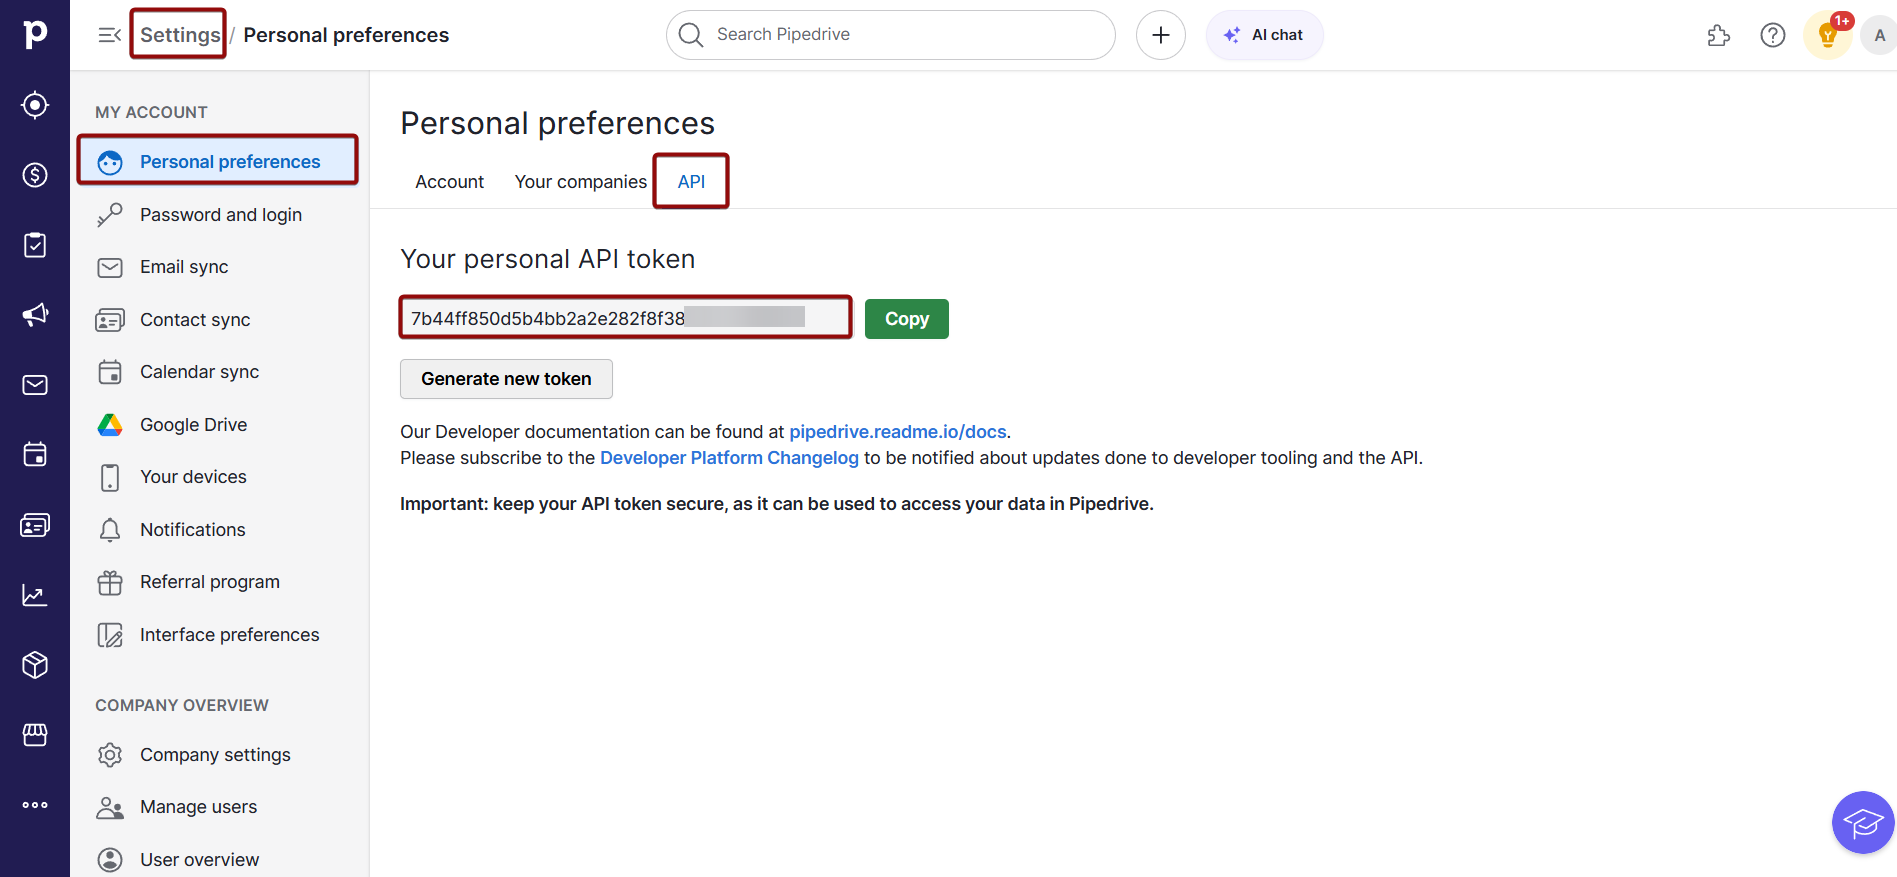Image resolution: width=1897 pixels, height=877 pixels.
Task: Open Contacts via the ID card rail icon
Action: [35, 525]
